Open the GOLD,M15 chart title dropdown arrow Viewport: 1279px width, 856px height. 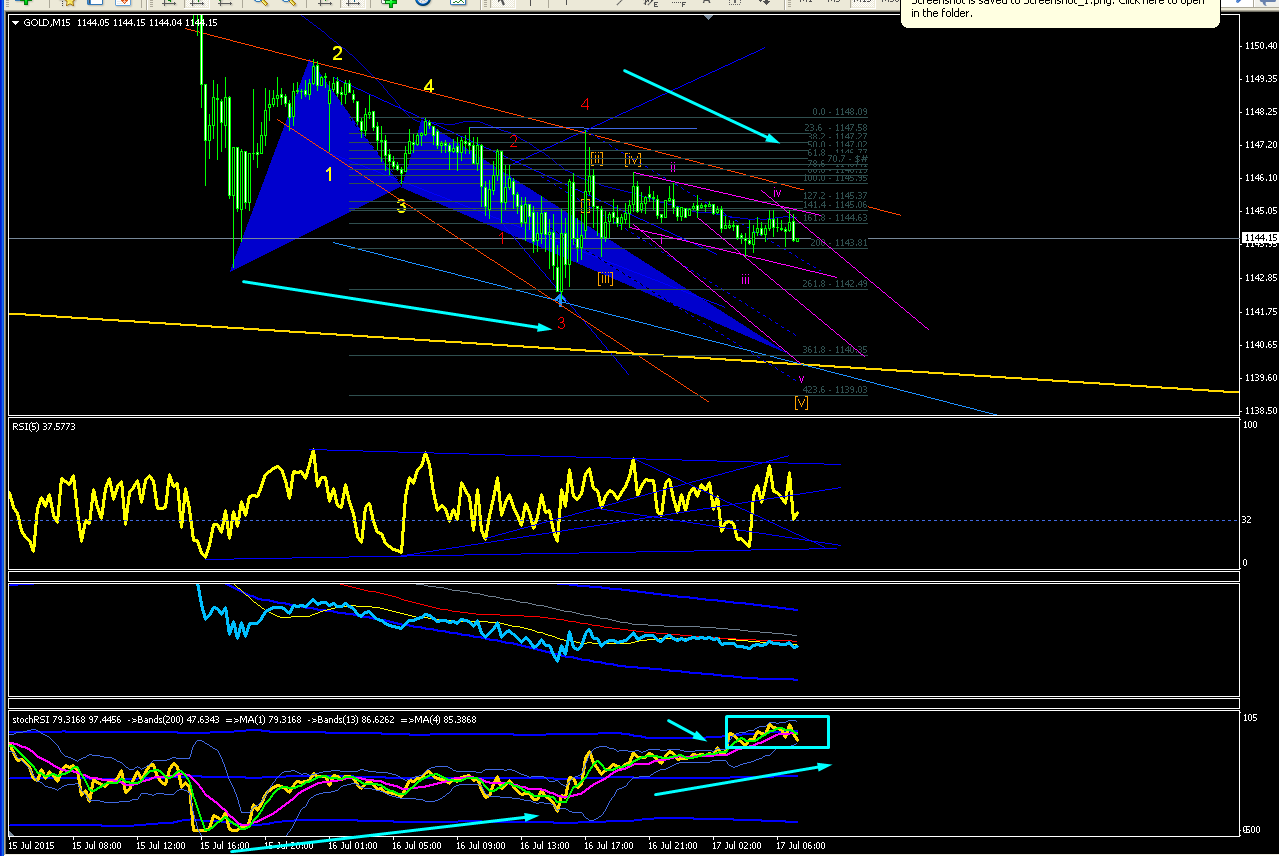tap(15, 23)
